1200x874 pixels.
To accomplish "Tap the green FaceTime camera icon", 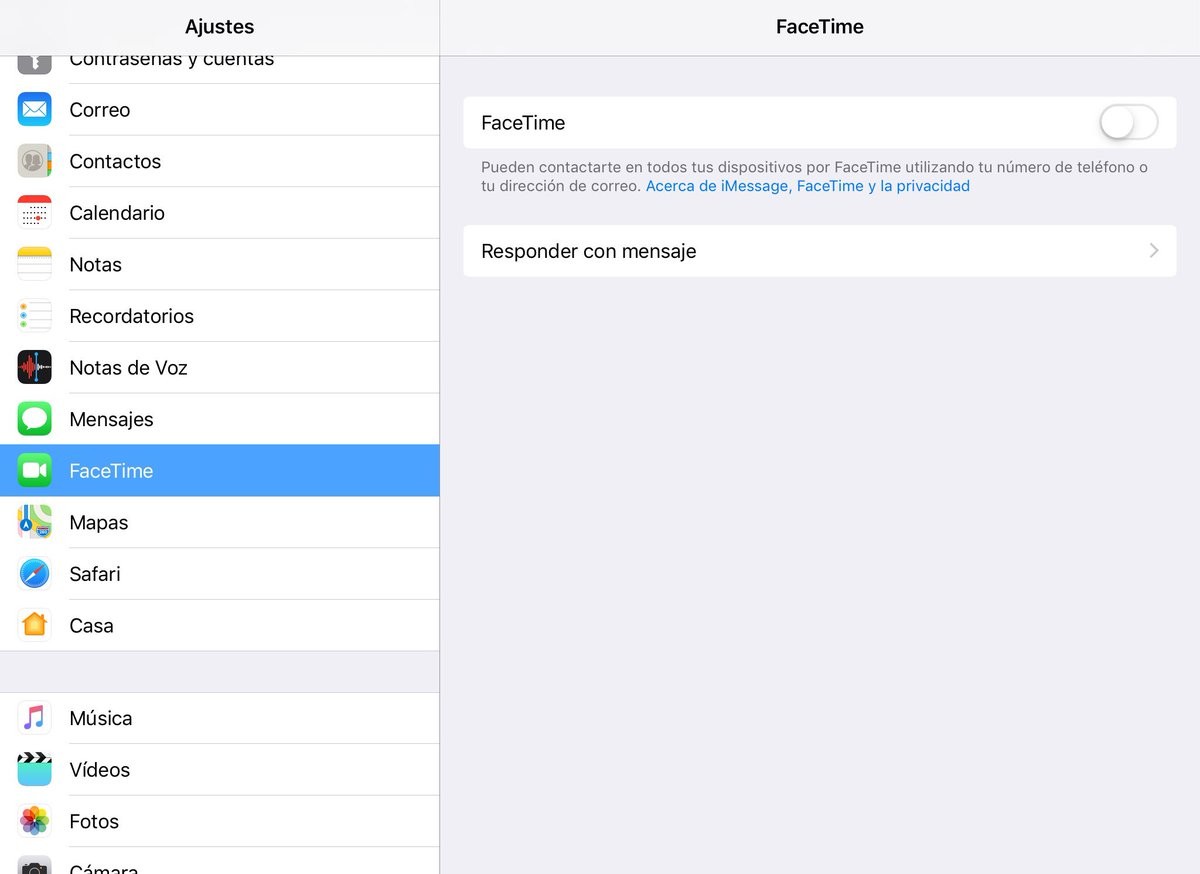I will [34, 471].
